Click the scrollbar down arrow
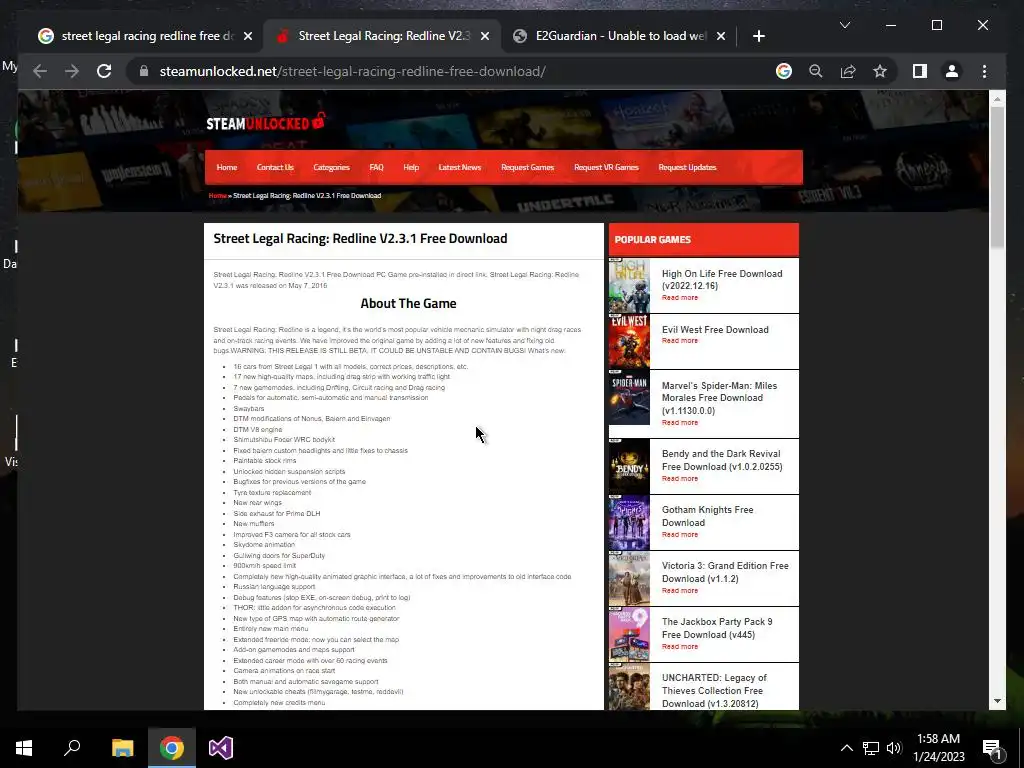 (997, 701)
